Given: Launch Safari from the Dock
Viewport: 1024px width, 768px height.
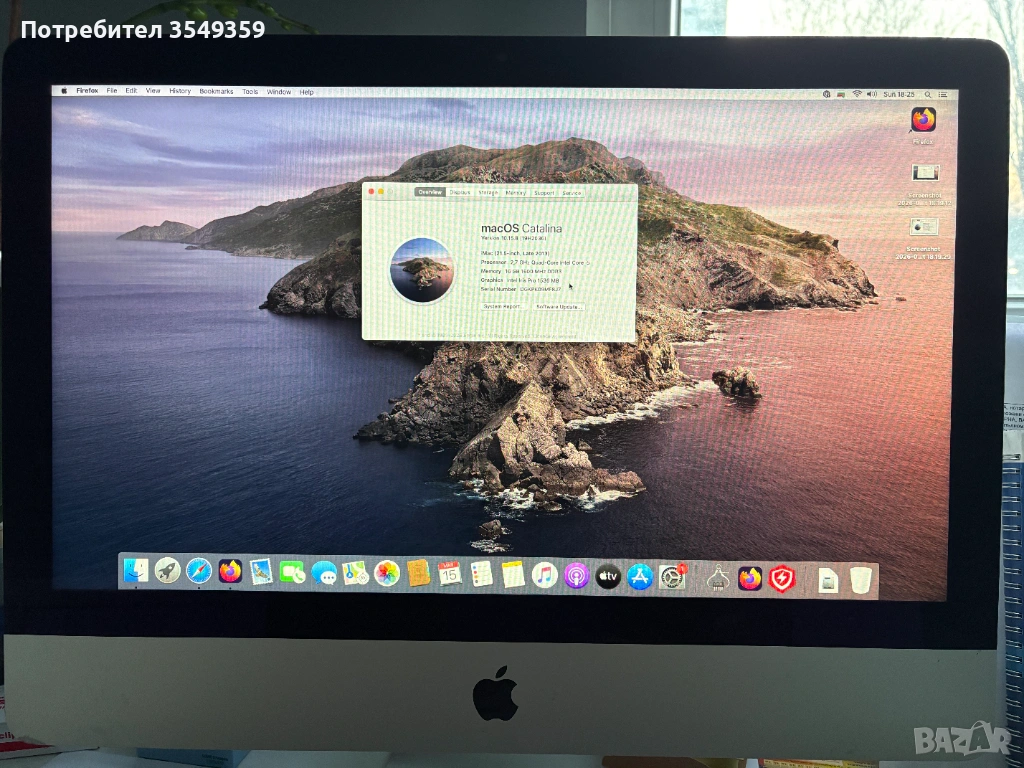Looking at the screenshot, I should [x=199, y=571].
